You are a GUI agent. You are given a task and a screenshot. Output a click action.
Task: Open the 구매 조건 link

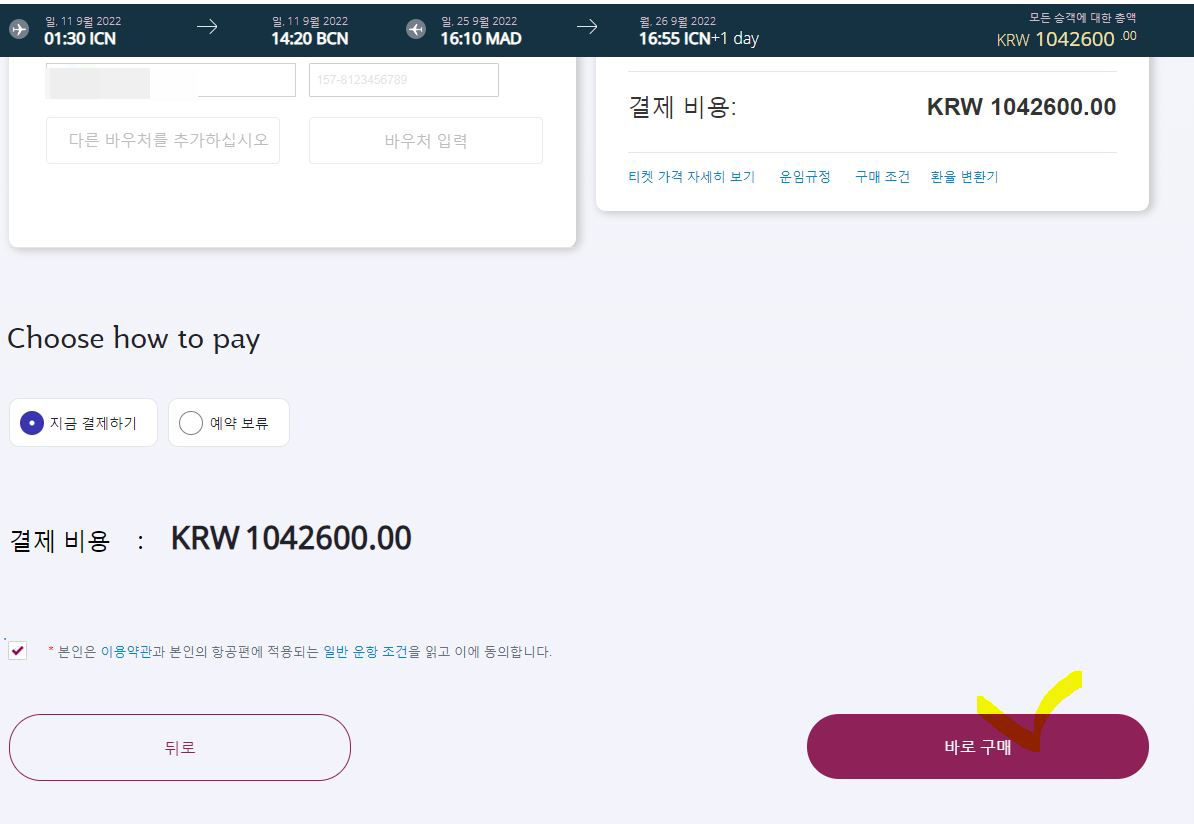pyautogui.click(x=883, y=177)
